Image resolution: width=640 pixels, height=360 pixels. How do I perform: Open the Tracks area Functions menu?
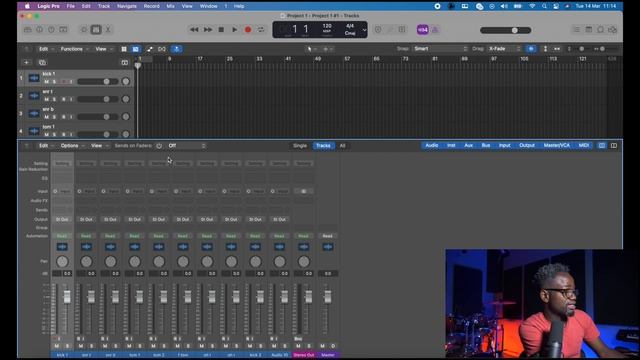tap(74, 49)
